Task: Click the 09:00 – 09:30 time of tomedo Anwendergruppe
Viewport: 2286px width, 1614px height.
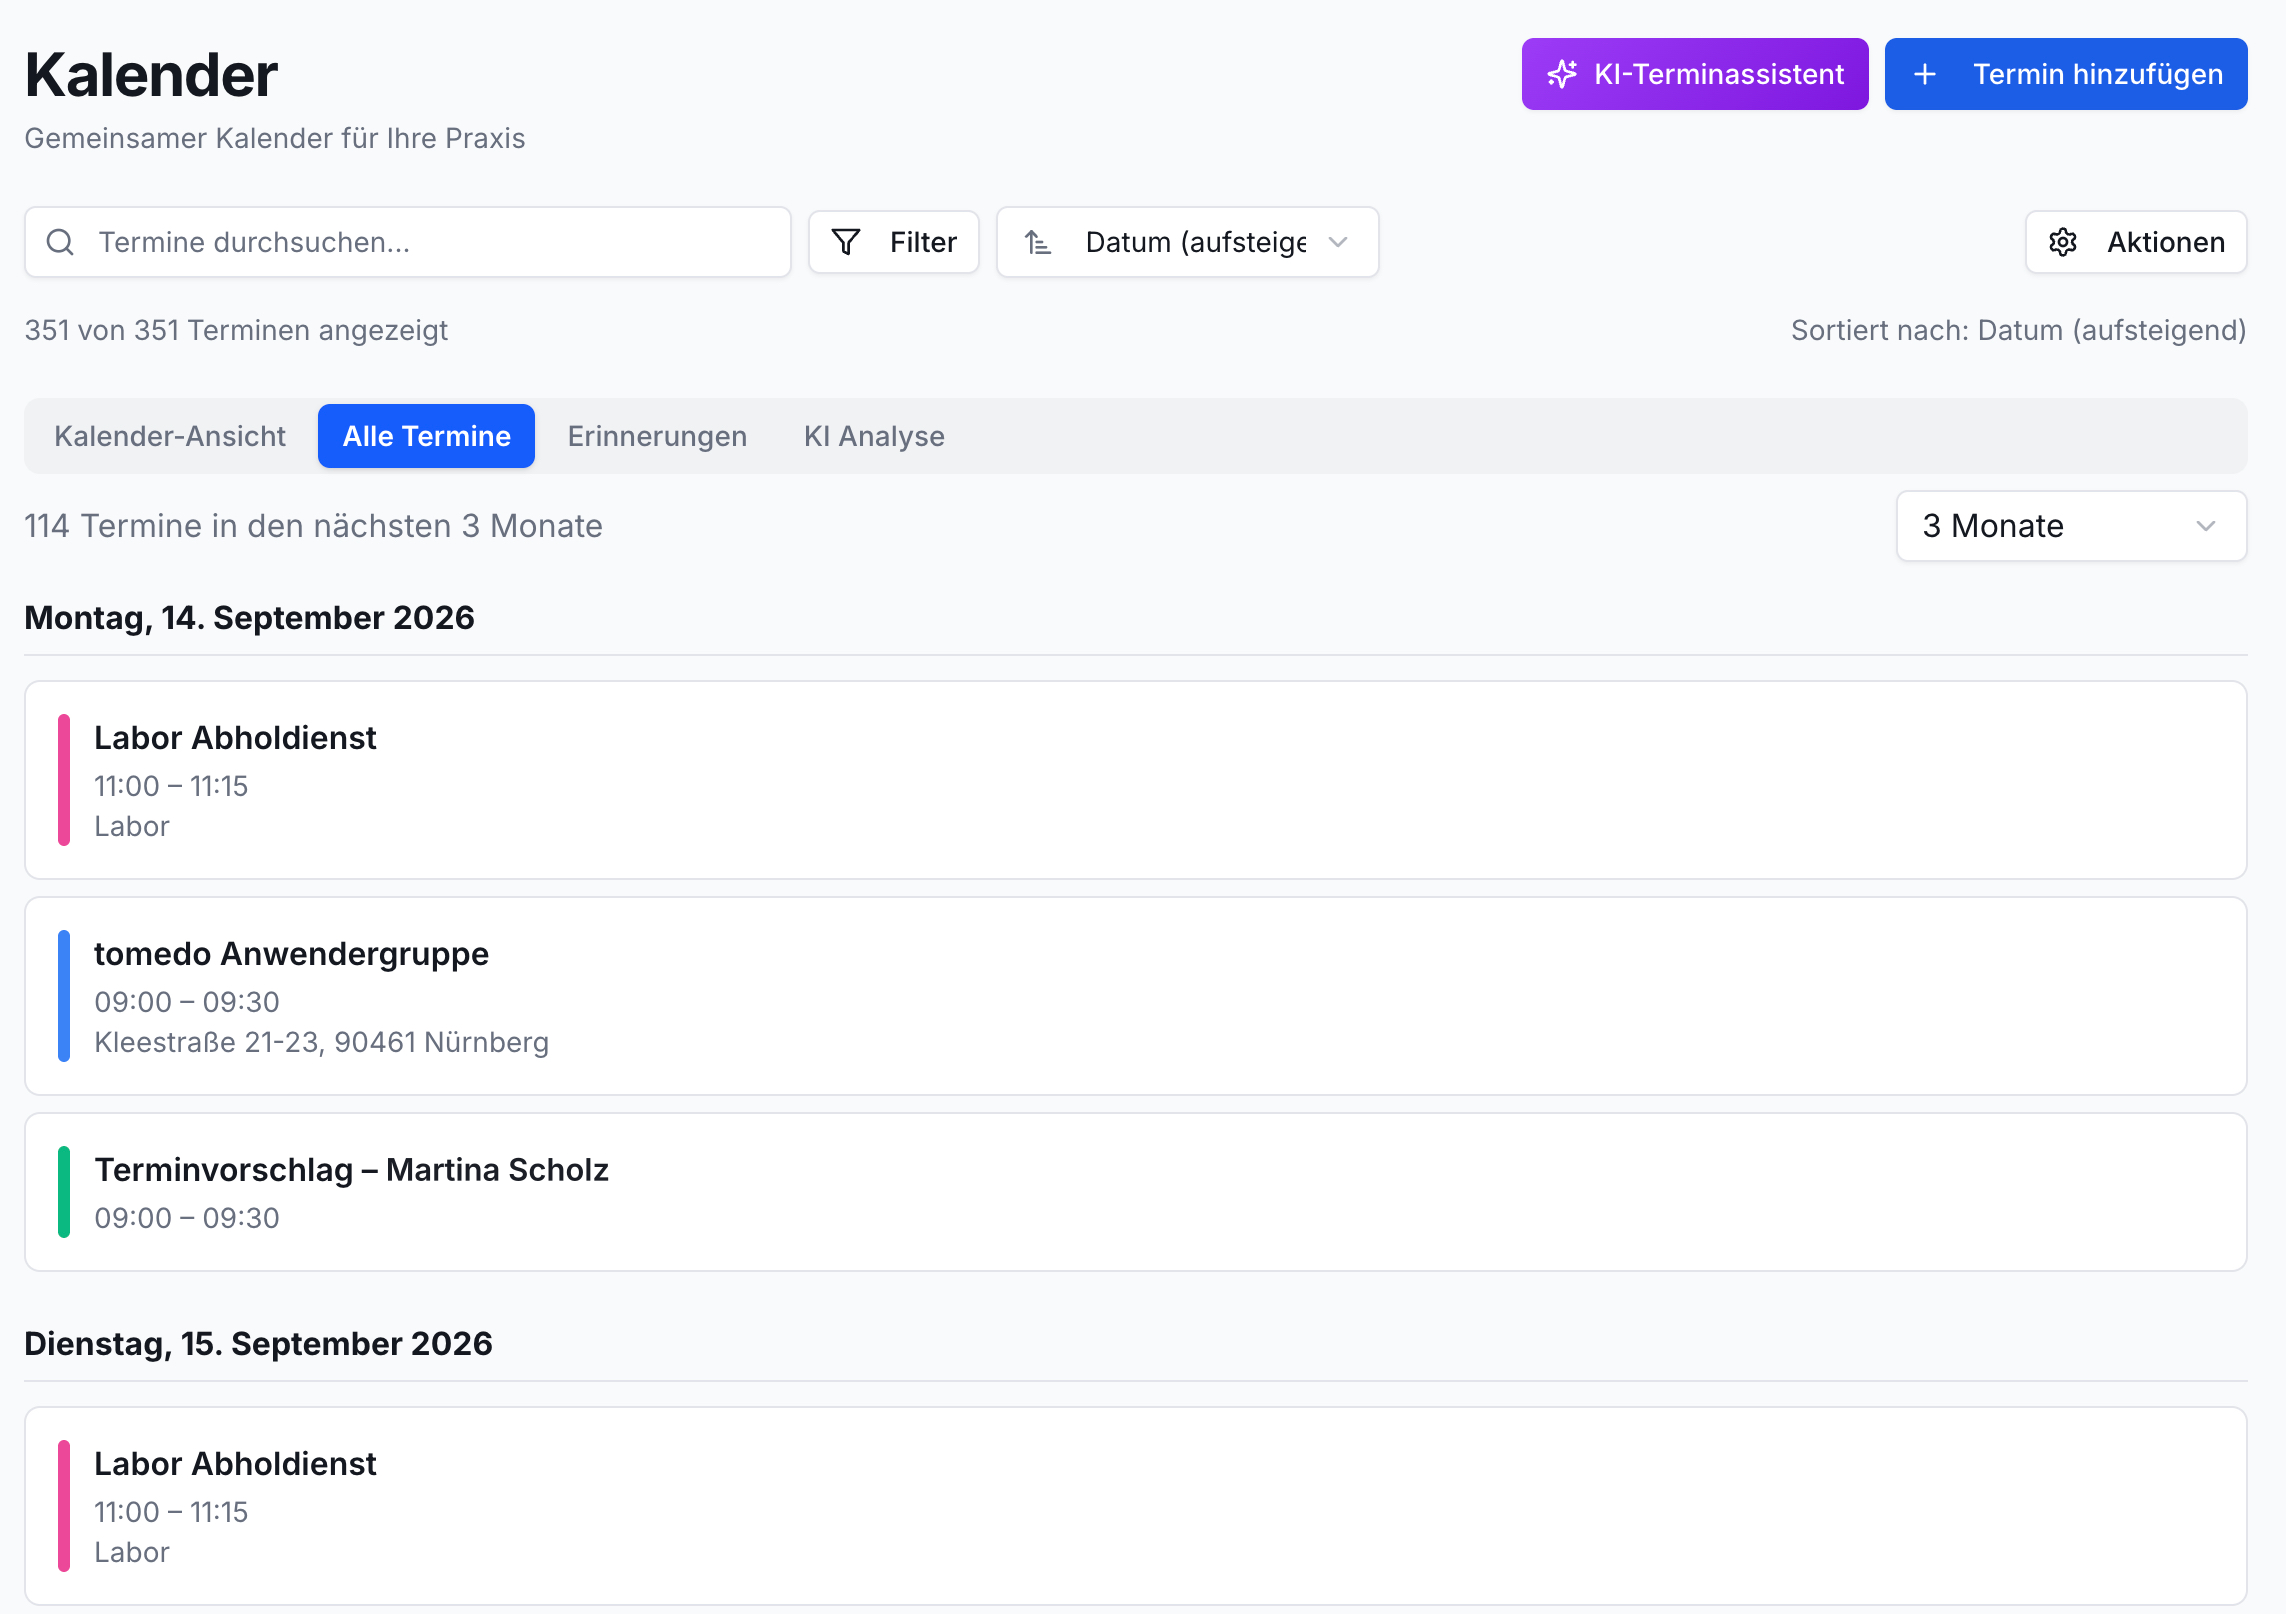Action: [x=187, y=1002]
